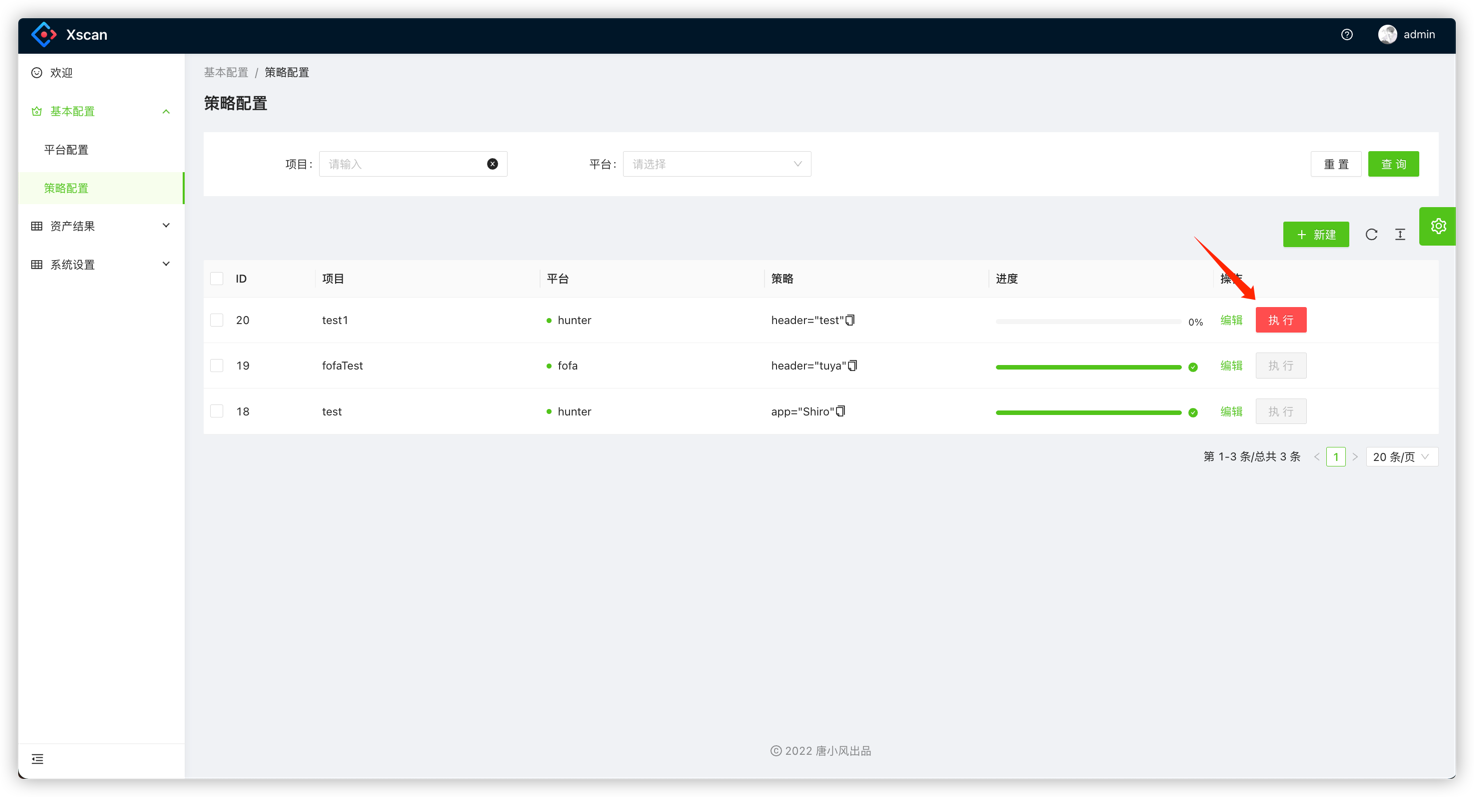Copy the header="tuya" strategy via copy icon
This screenshot has width=1474, height=797.
[x=853, y=365]
